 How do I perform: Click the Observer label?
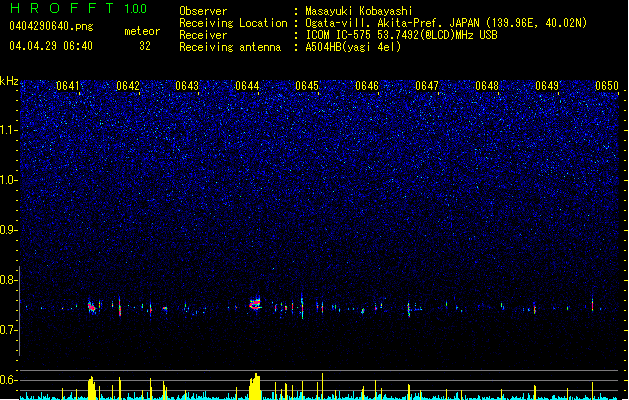click(203, 11)
